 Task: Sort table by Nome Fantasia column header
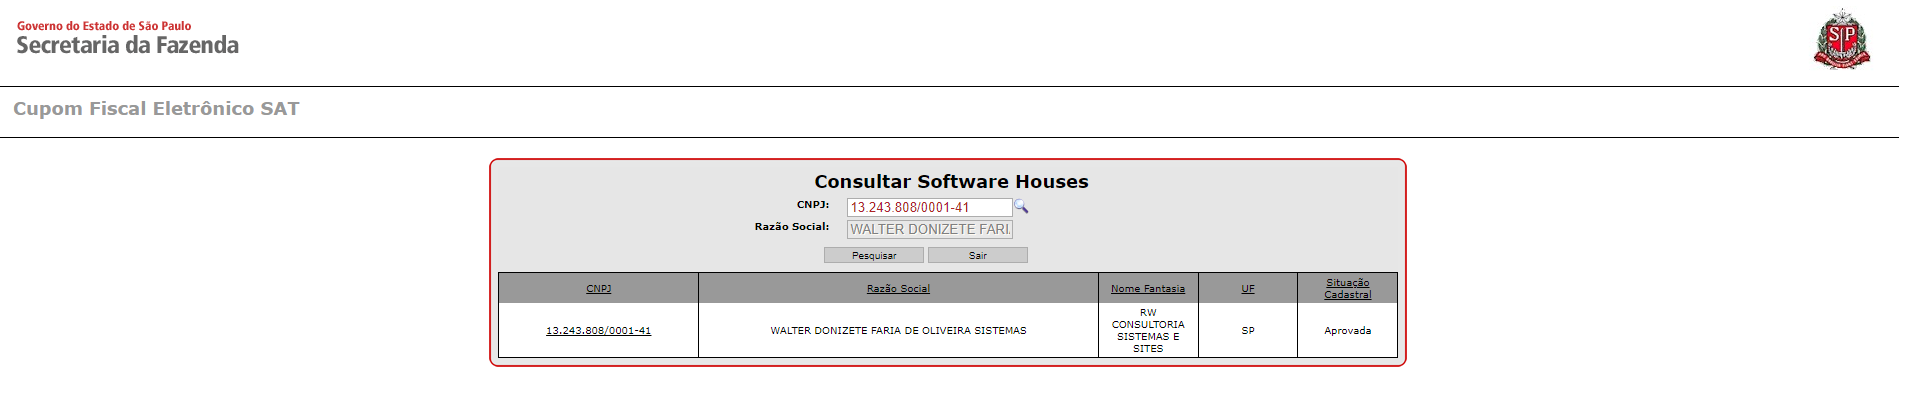[x=1148, y=289]
